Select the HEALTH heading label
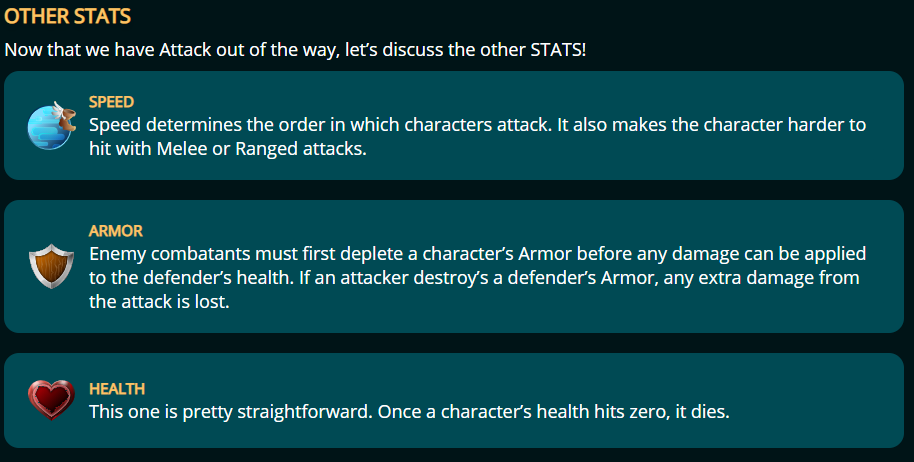914x462 pixels. 117,389
